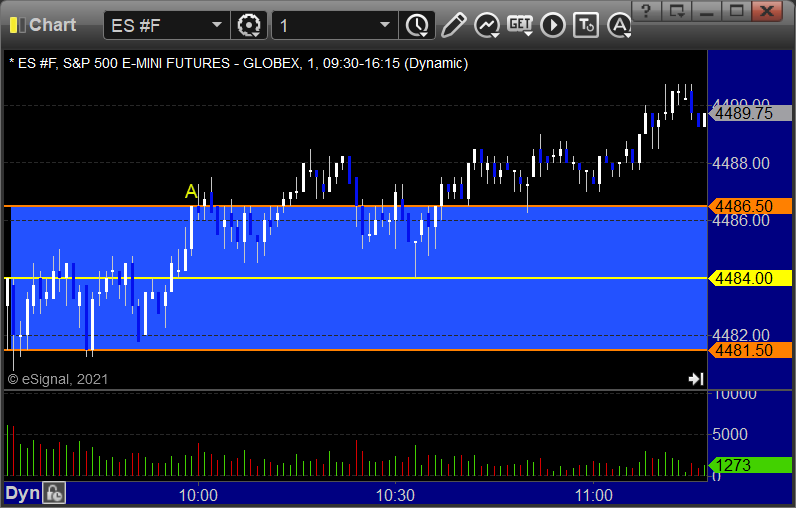The height and width of the screenshot is (508, 796).
Task: Click the volume value label 1273
Action: coord(750,465)
